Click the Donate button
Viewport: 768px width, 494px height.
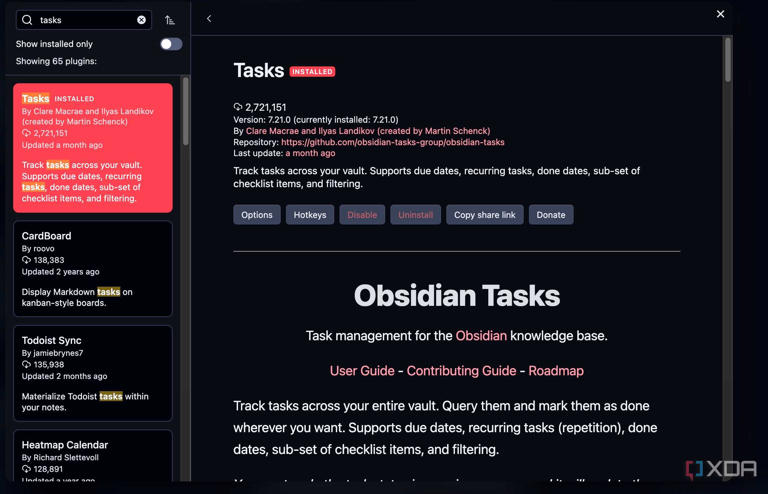(x=551, y=215)
